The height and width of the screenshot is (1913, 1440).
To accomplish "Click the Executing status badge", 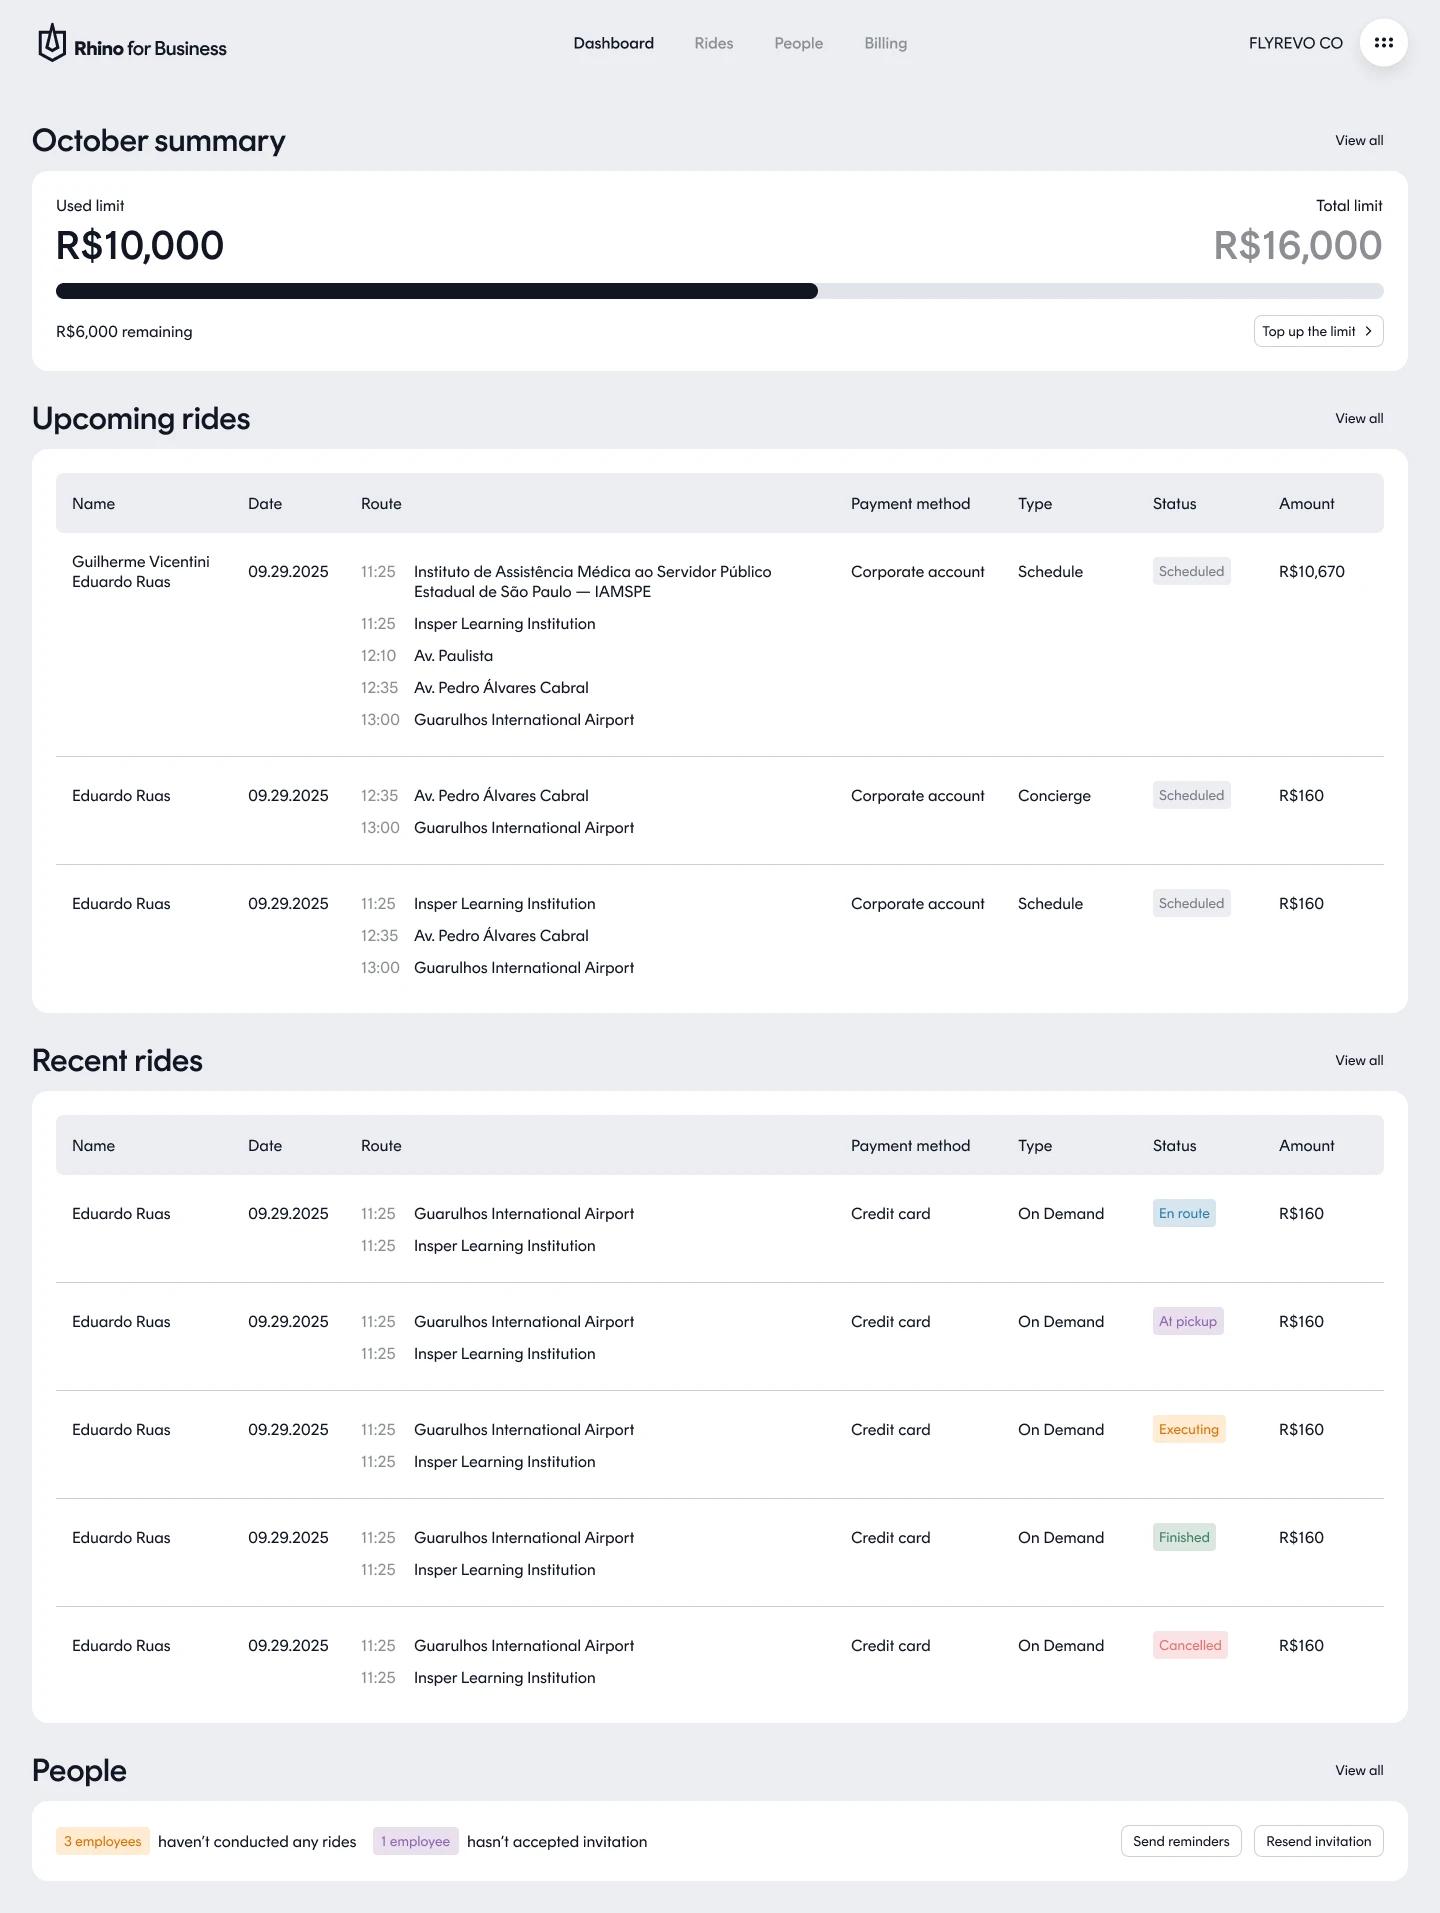I will point(1189,1429).
